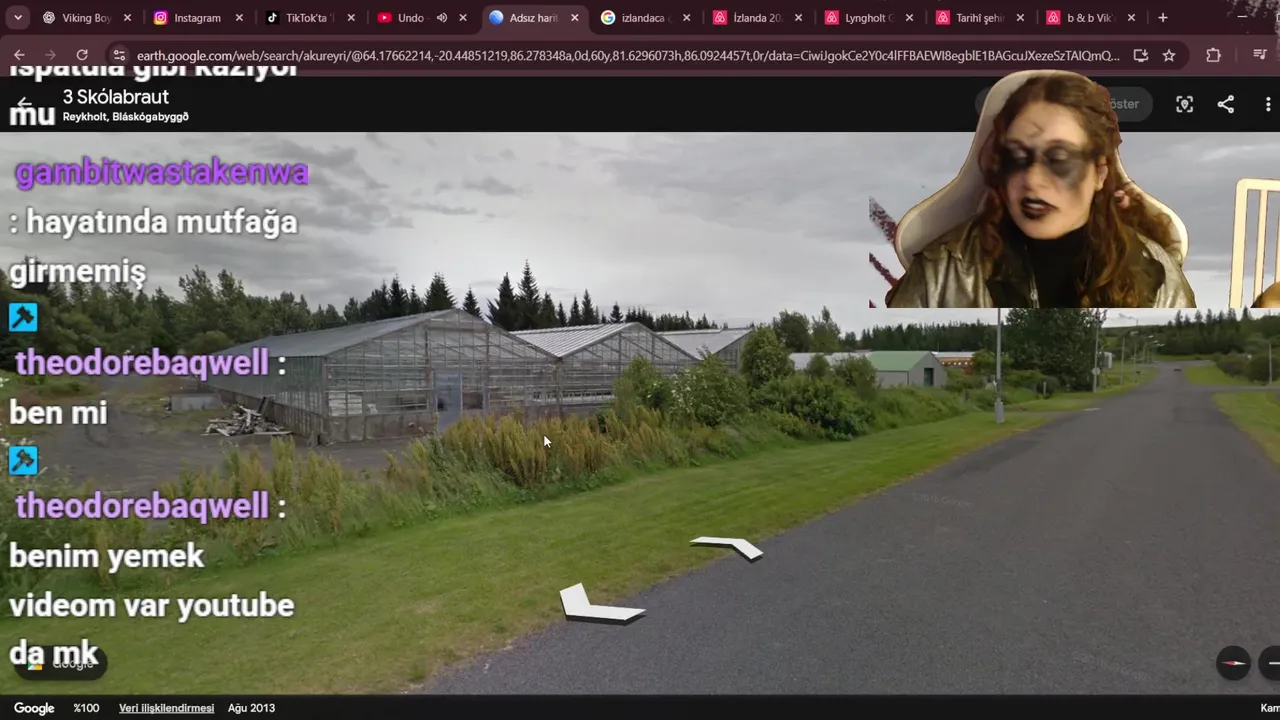The width and height of the screenshot is (1280, 720).
Task: Open the Instagram browser tab
Action: 197,18
